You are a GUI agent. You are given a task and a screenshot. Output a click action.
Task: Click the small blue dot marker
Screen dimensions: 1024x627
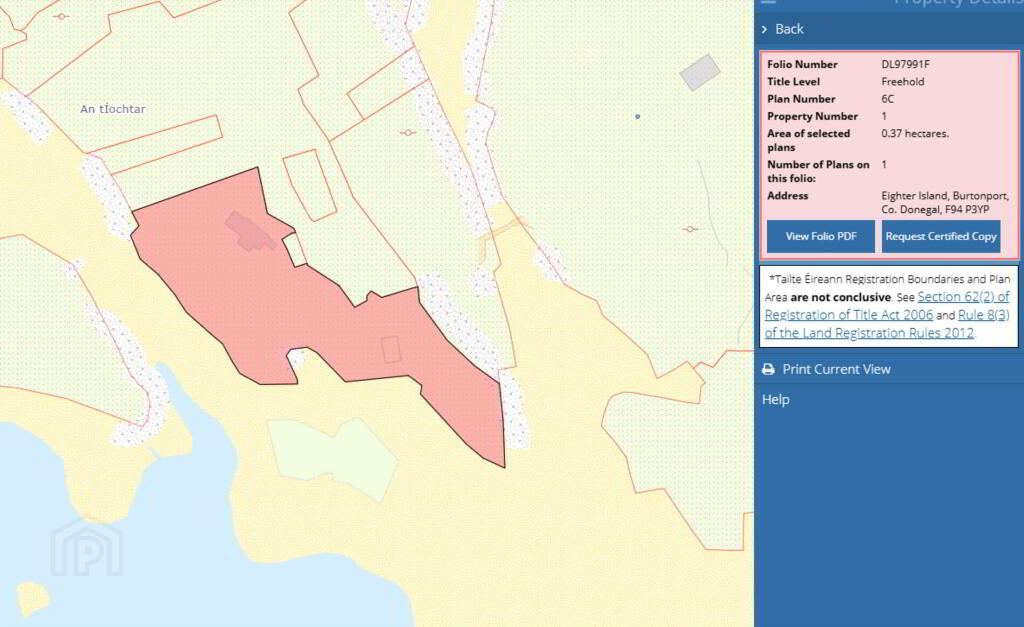(x=637, y=116)
